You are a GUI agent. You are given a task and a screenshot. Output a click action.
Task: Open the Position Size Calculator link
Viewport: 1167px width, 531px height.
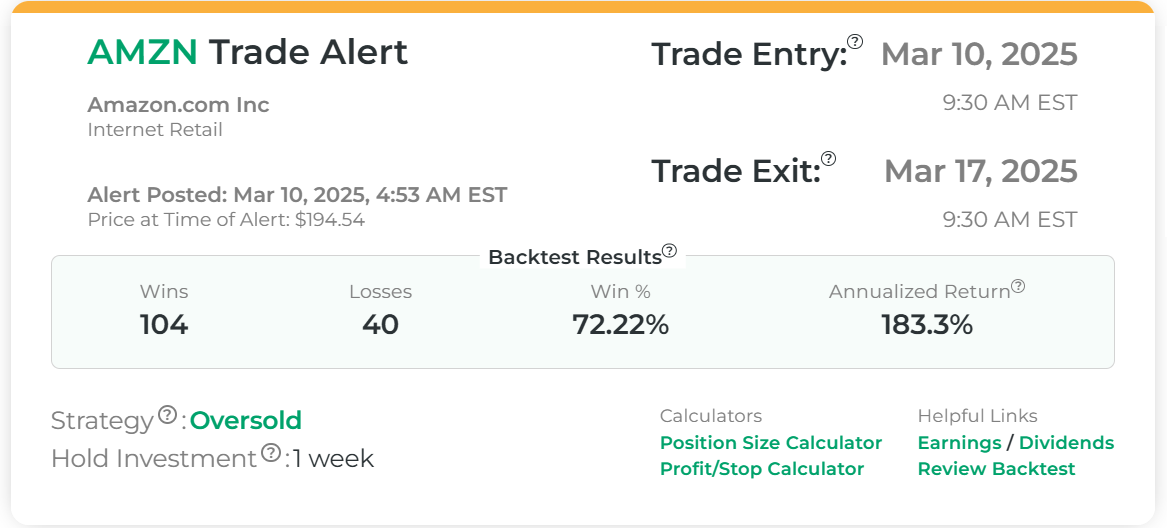coord(771,443)
